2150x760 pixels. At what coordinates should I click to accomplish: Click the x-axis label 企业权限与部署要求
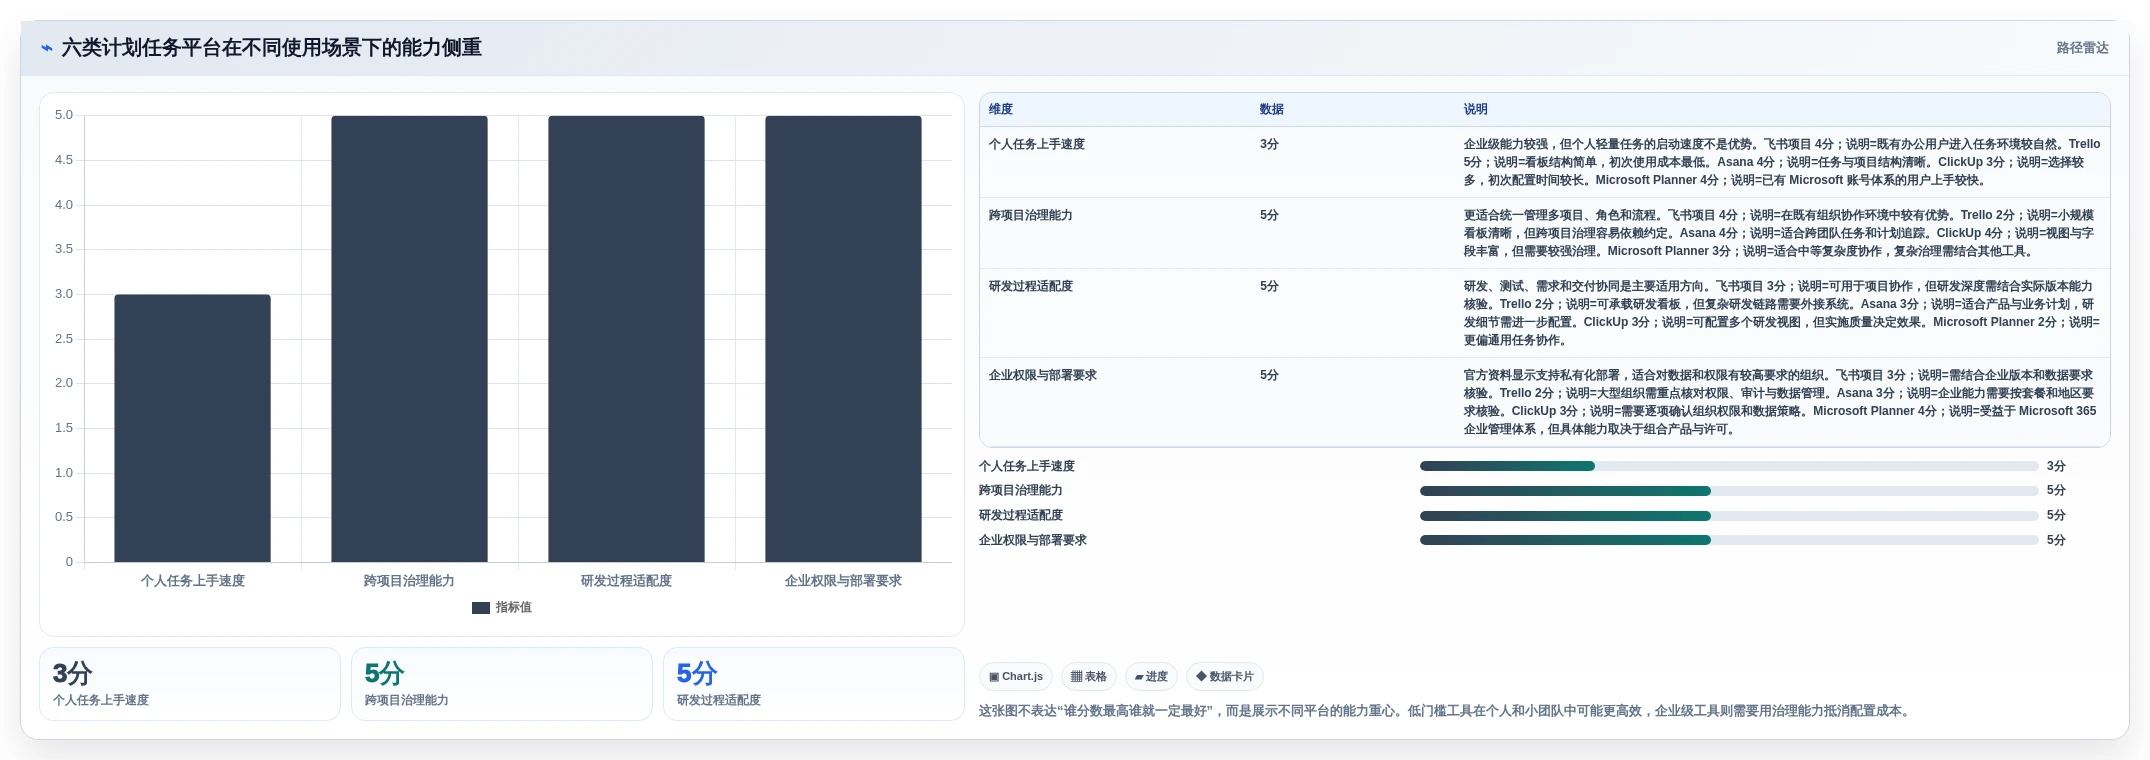pyautogui.click(x=843, y=581)
